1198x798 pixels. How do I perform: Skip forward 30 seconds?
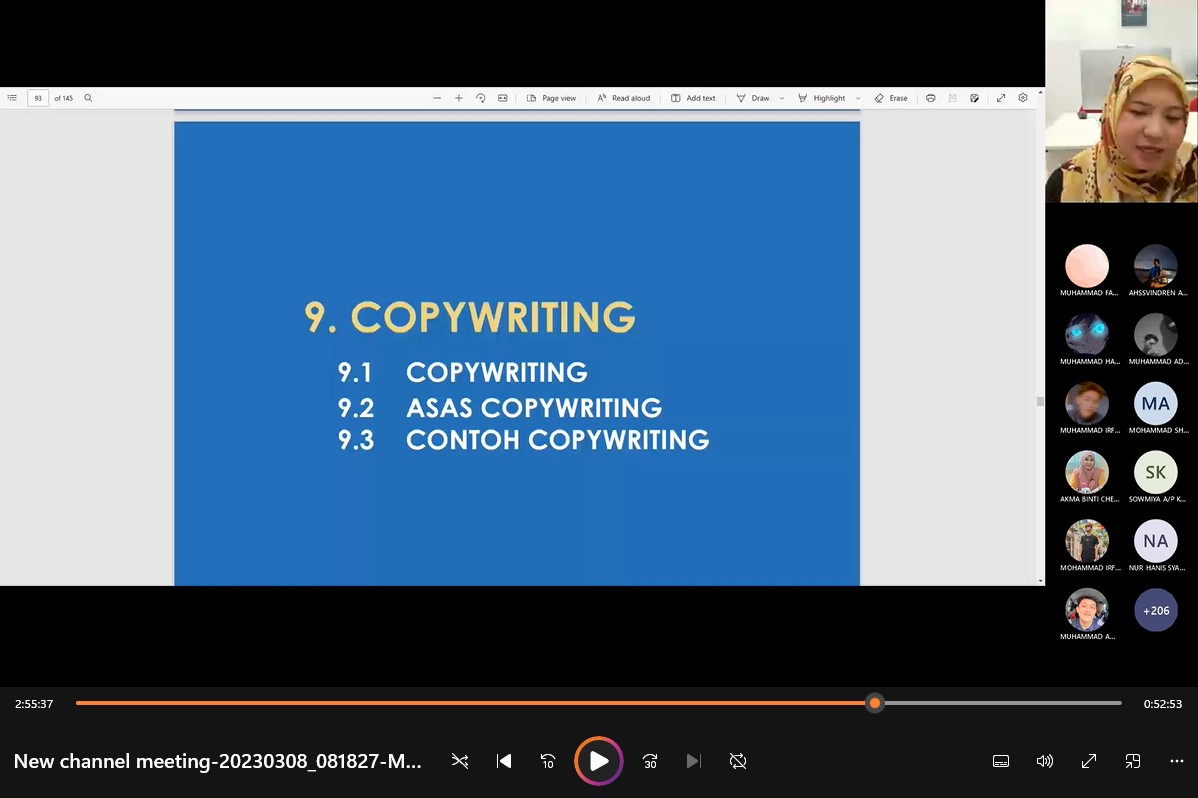(649, 761)
